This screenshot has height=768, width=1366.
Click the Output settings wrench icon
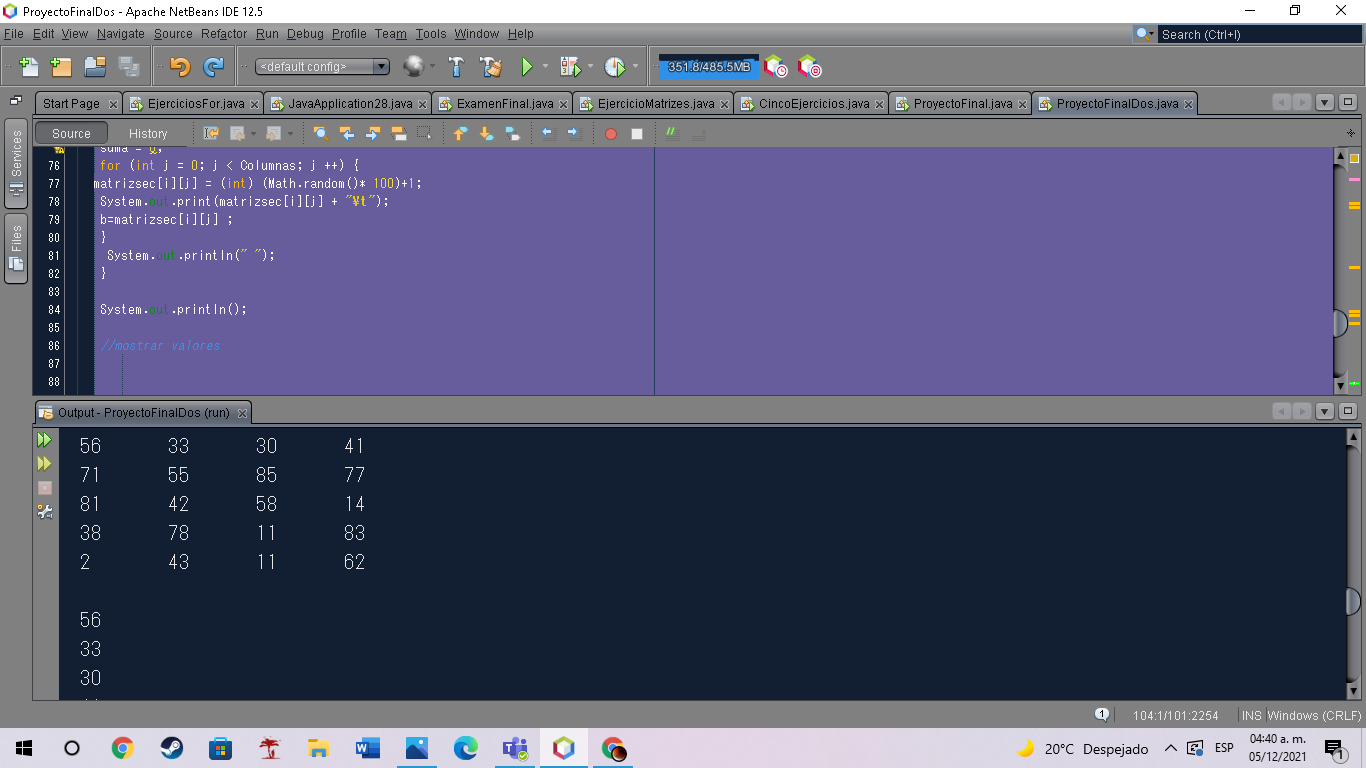pyautogui.click(x=44, y=512)
